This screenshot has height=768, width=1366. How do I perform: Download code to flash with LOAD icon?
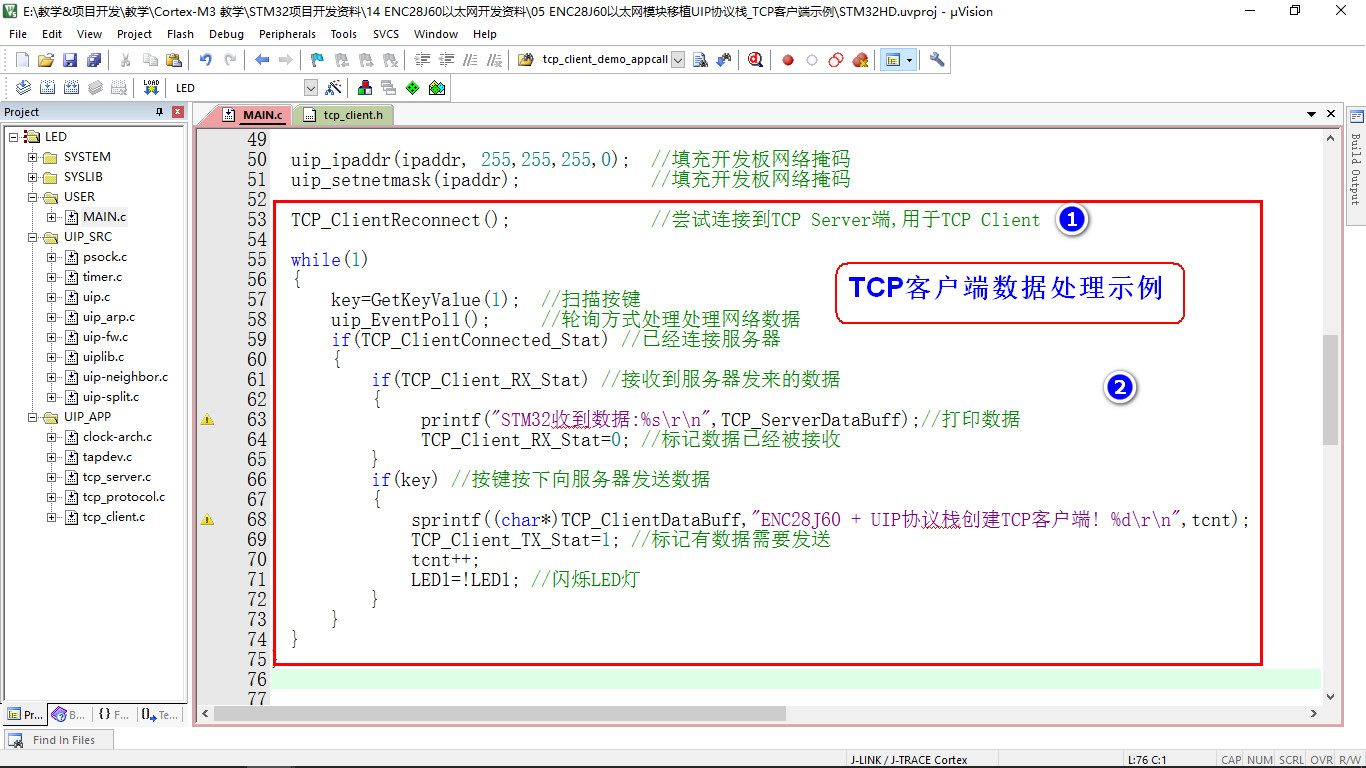click(x=151, y=88)
